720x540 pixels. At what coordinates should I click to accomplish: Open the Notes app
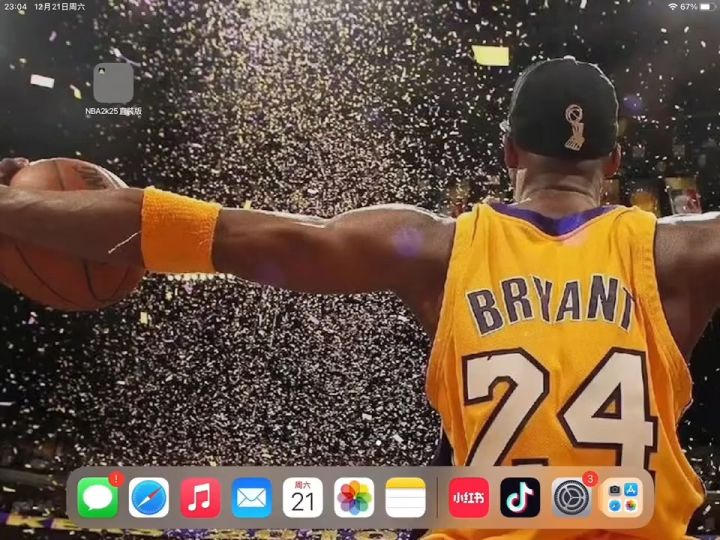click(405, 497)
